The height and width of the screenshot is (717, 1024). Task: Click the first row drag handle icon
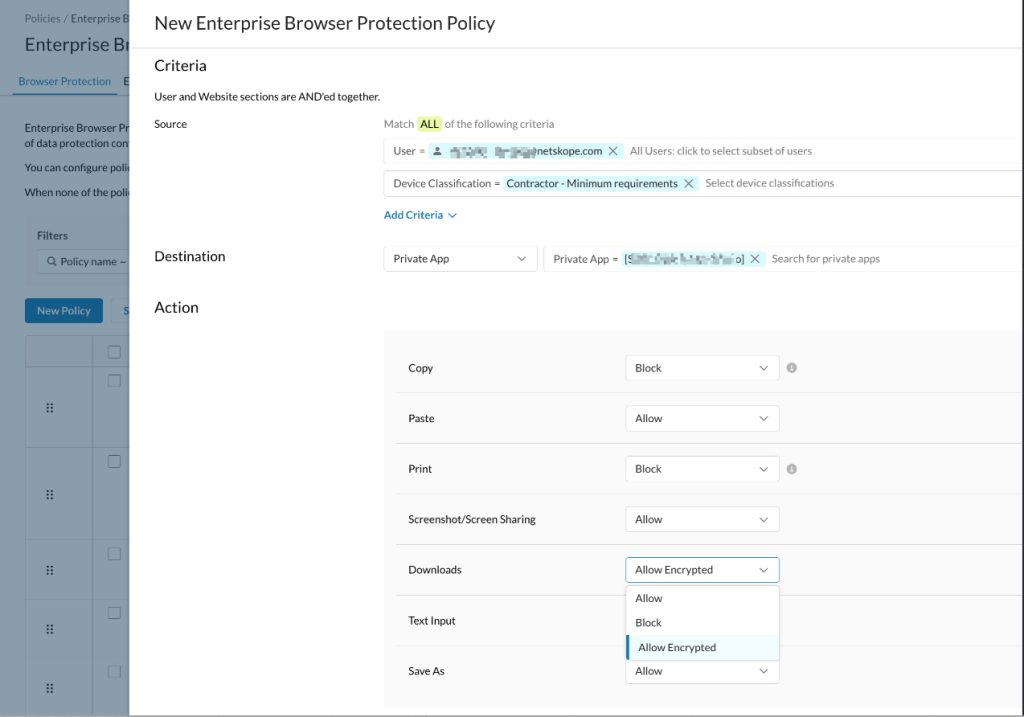pos(50,408)
